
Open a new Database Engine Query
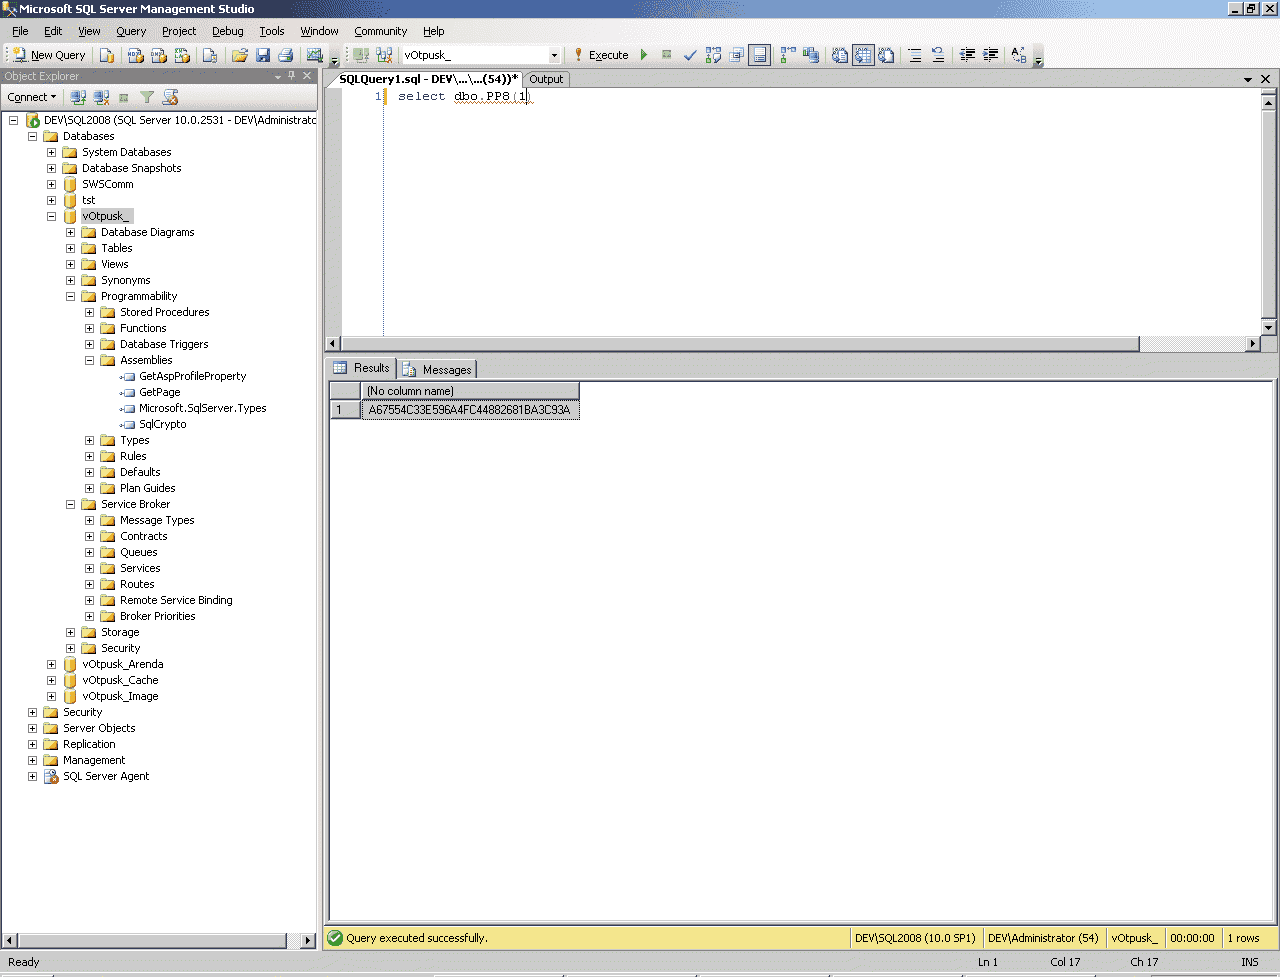click(x=107, y=55)
